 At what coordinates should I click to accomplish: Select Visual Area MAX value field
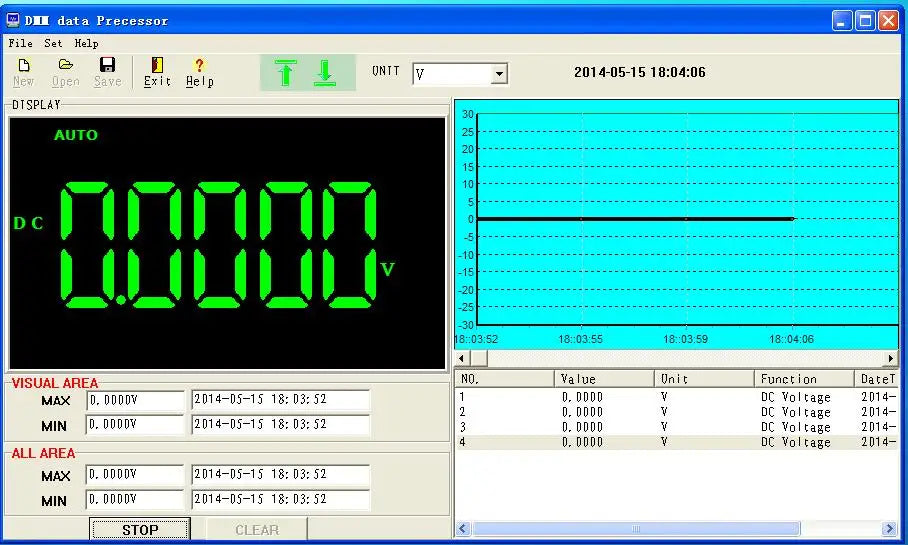[x=135, y=400]
